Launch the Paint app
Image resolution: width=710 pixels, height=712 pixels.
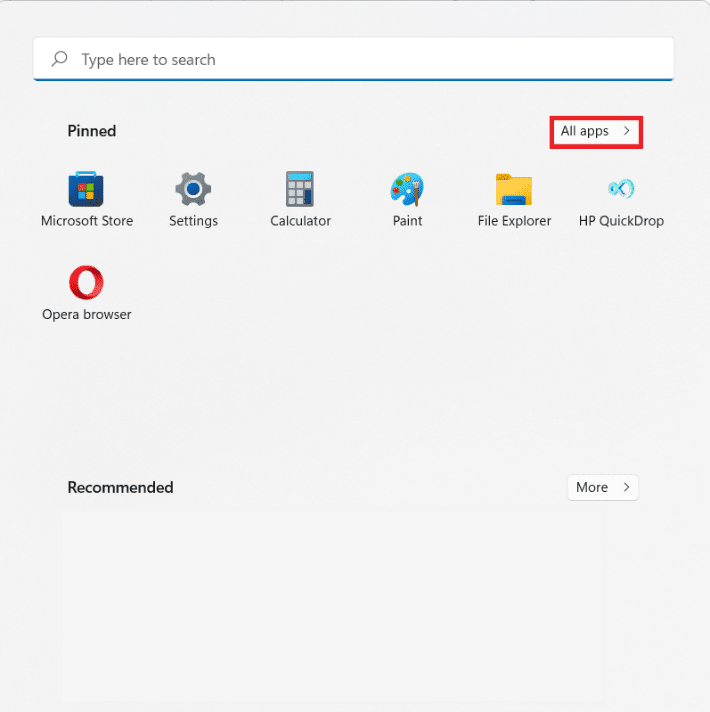407,199
